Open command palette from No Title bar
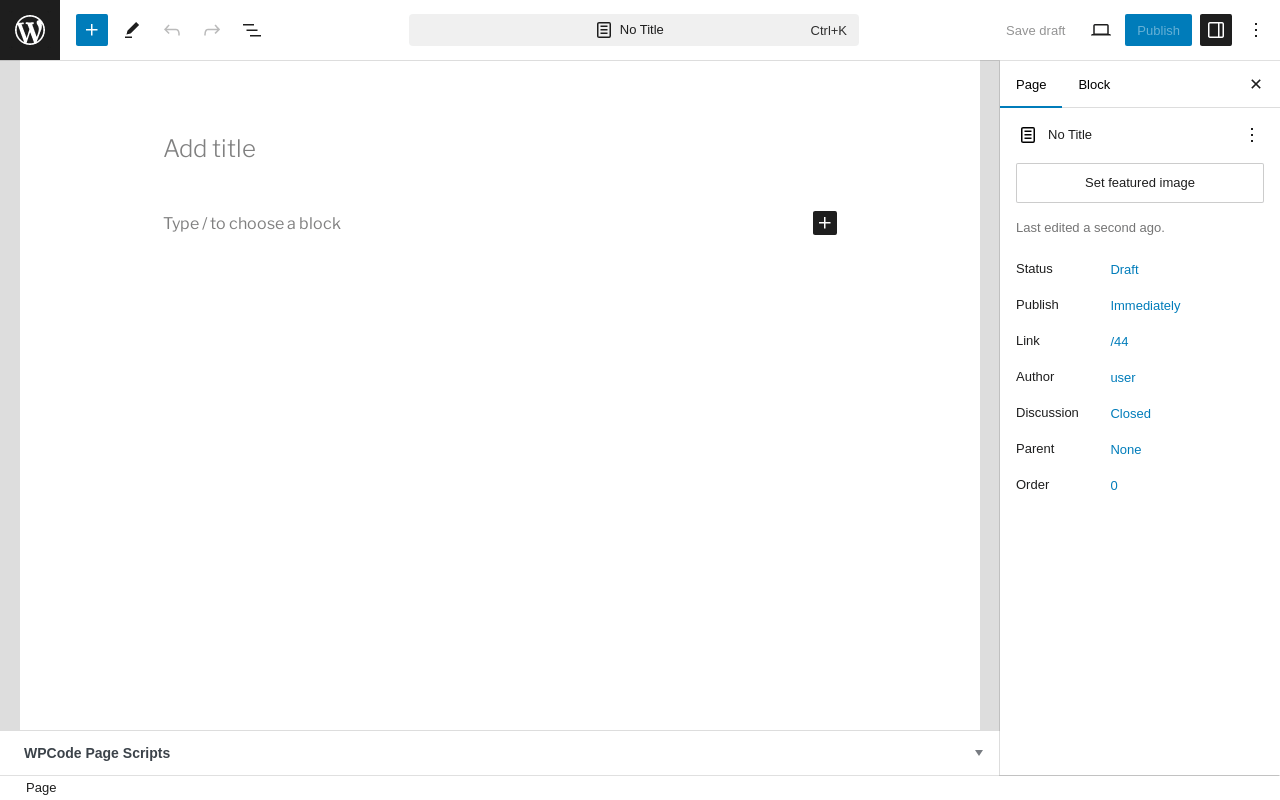Image resolution: width=1280 pixels, height=800 pixels. coord(634,30)
